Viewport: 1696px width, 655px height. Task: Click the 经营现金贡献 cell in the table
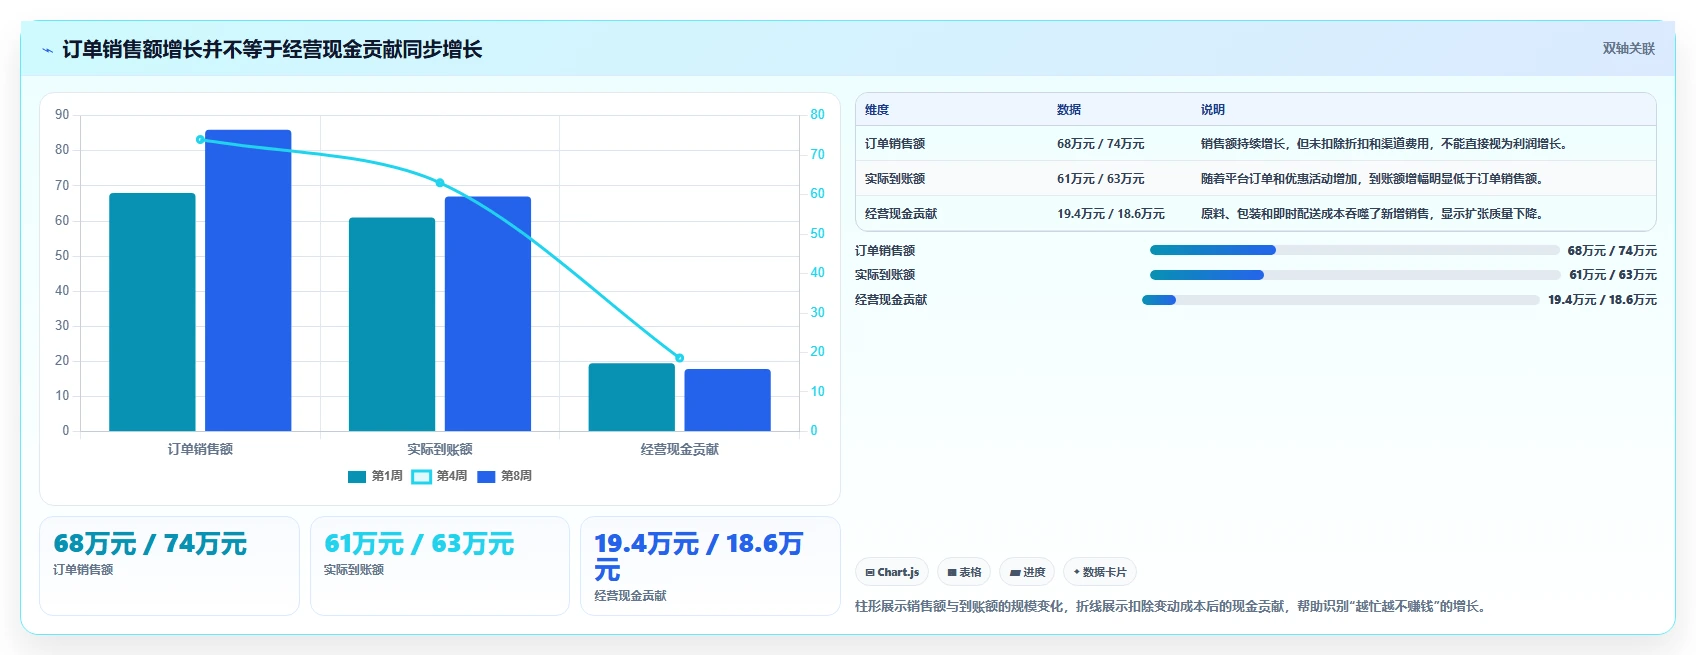901,214
